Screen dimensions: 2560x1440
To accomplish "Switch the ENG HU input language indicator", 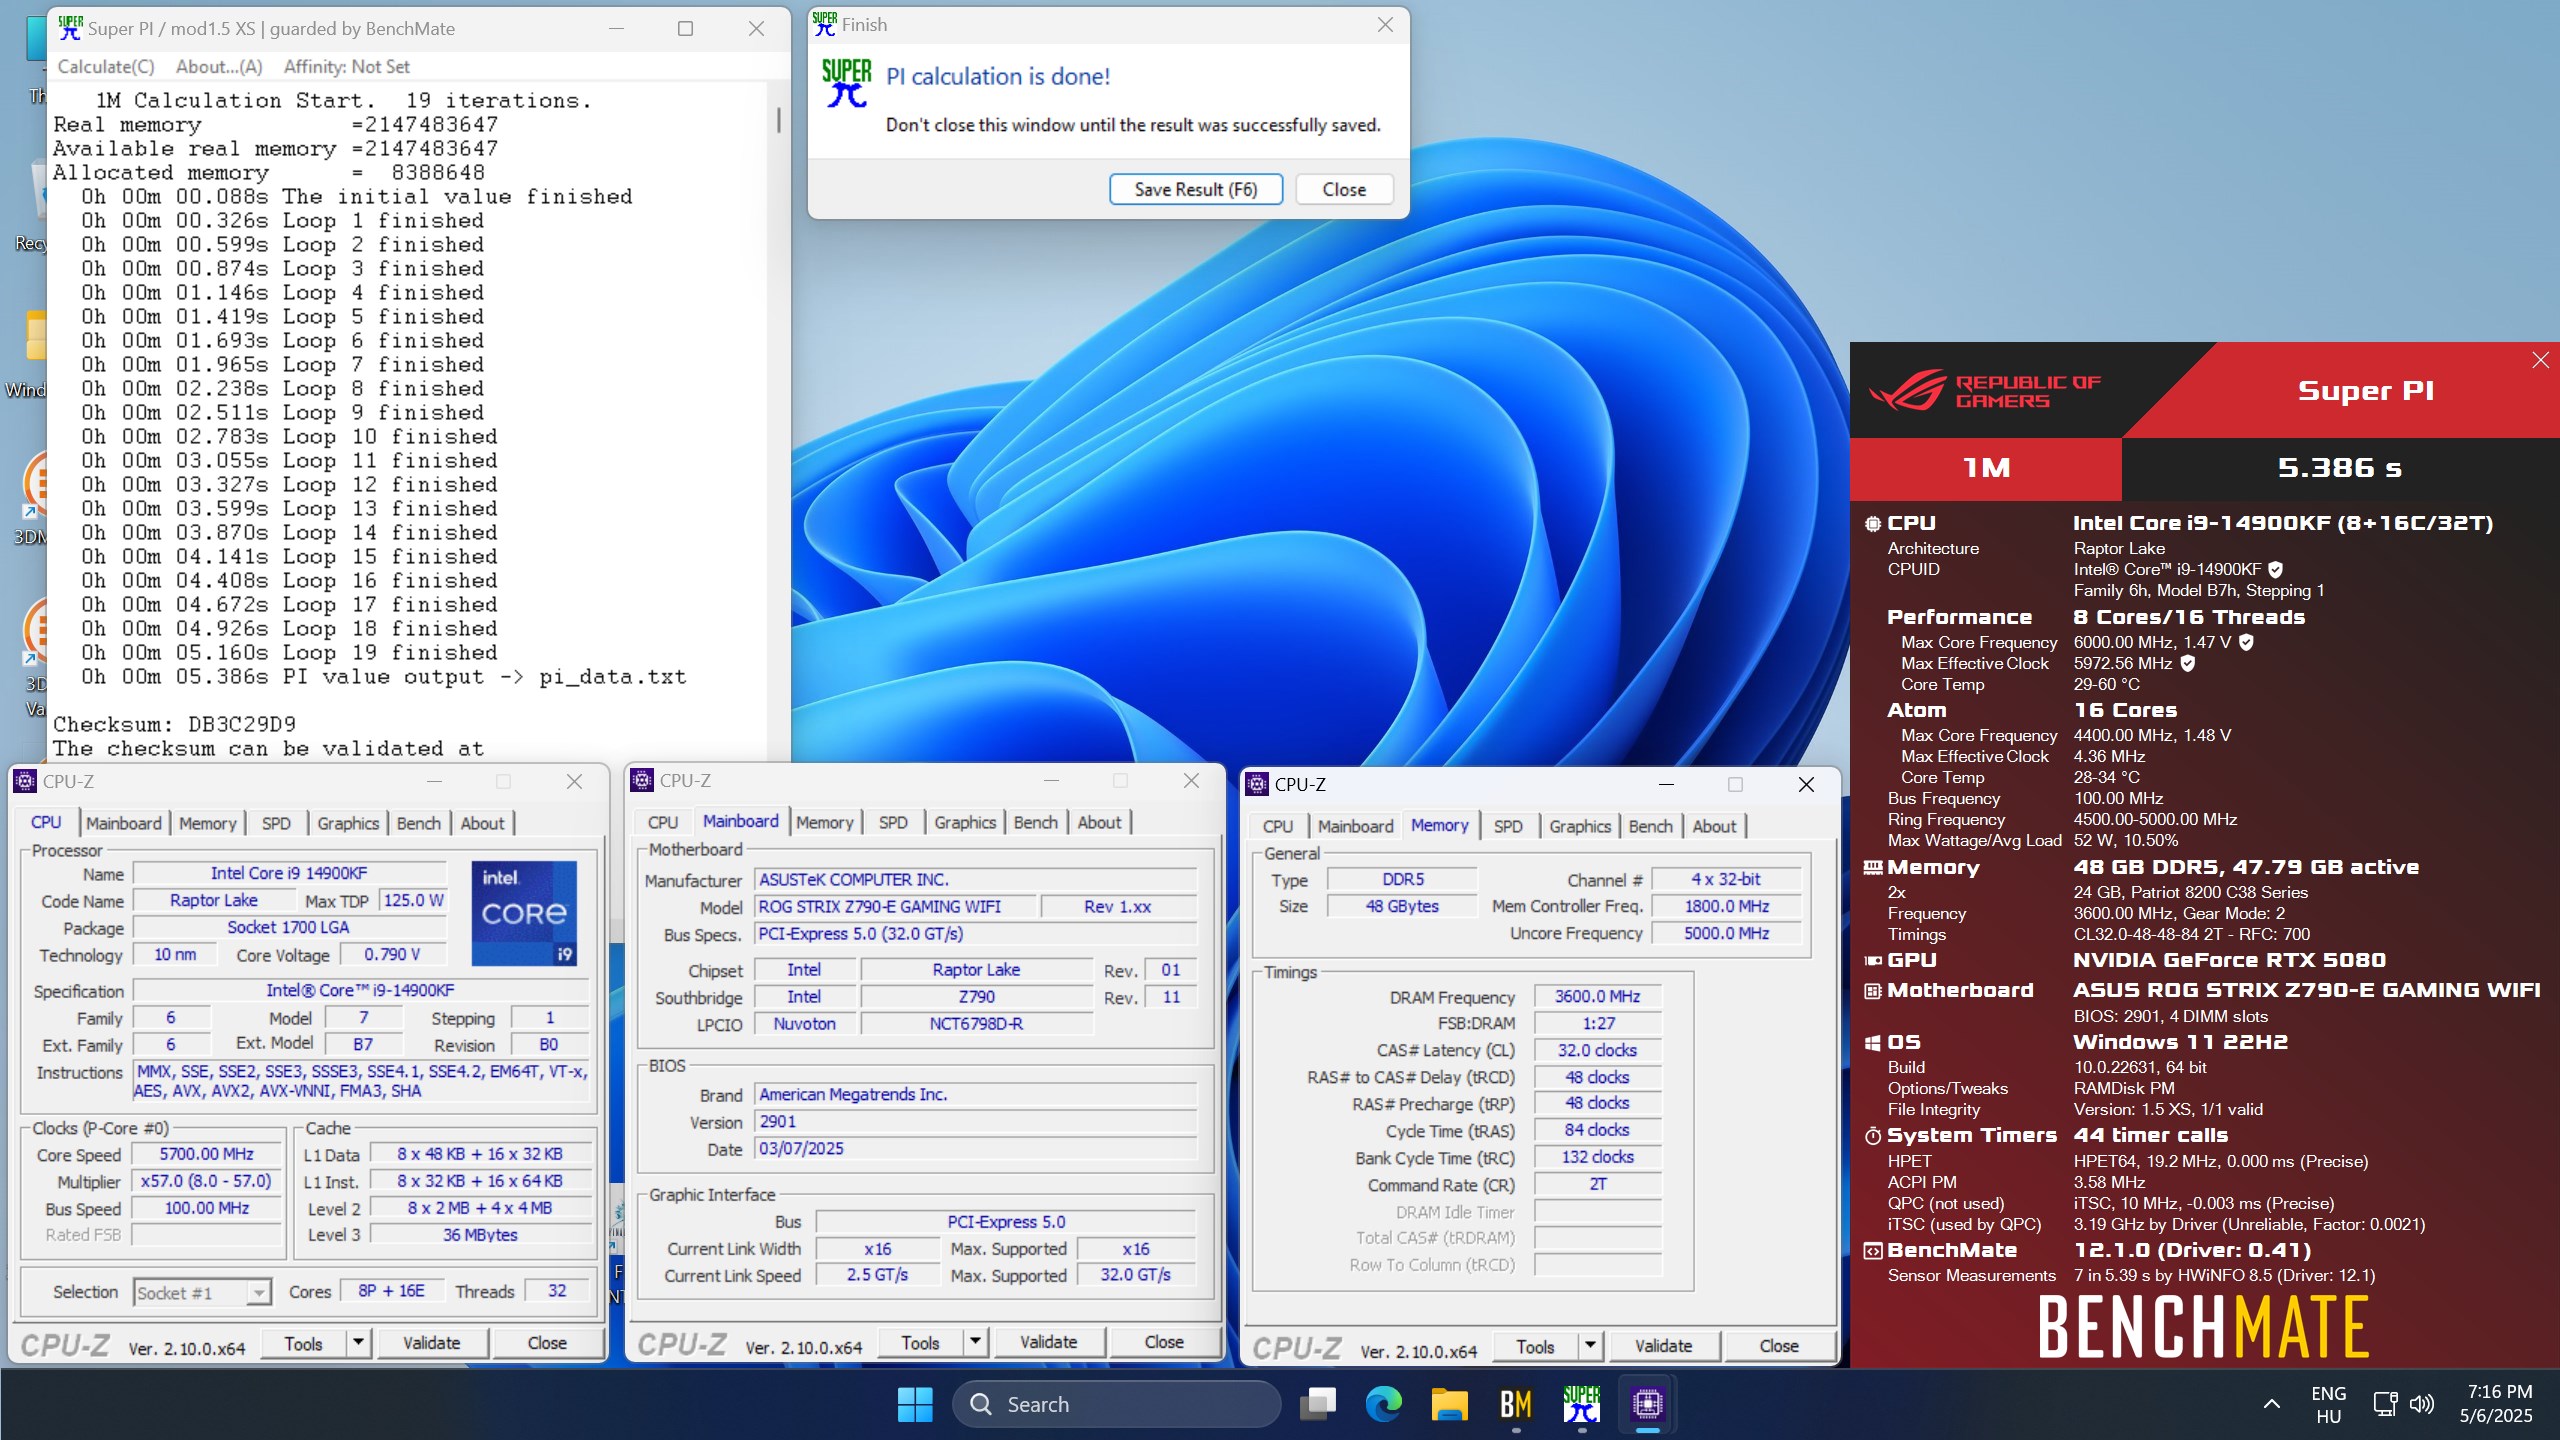I will [2328, 1404].
